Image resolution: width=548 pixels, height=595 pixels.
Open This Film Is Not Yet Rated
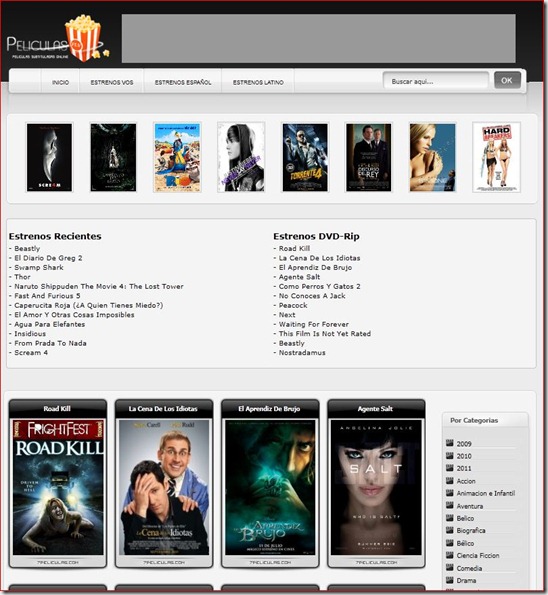point(324,334)
